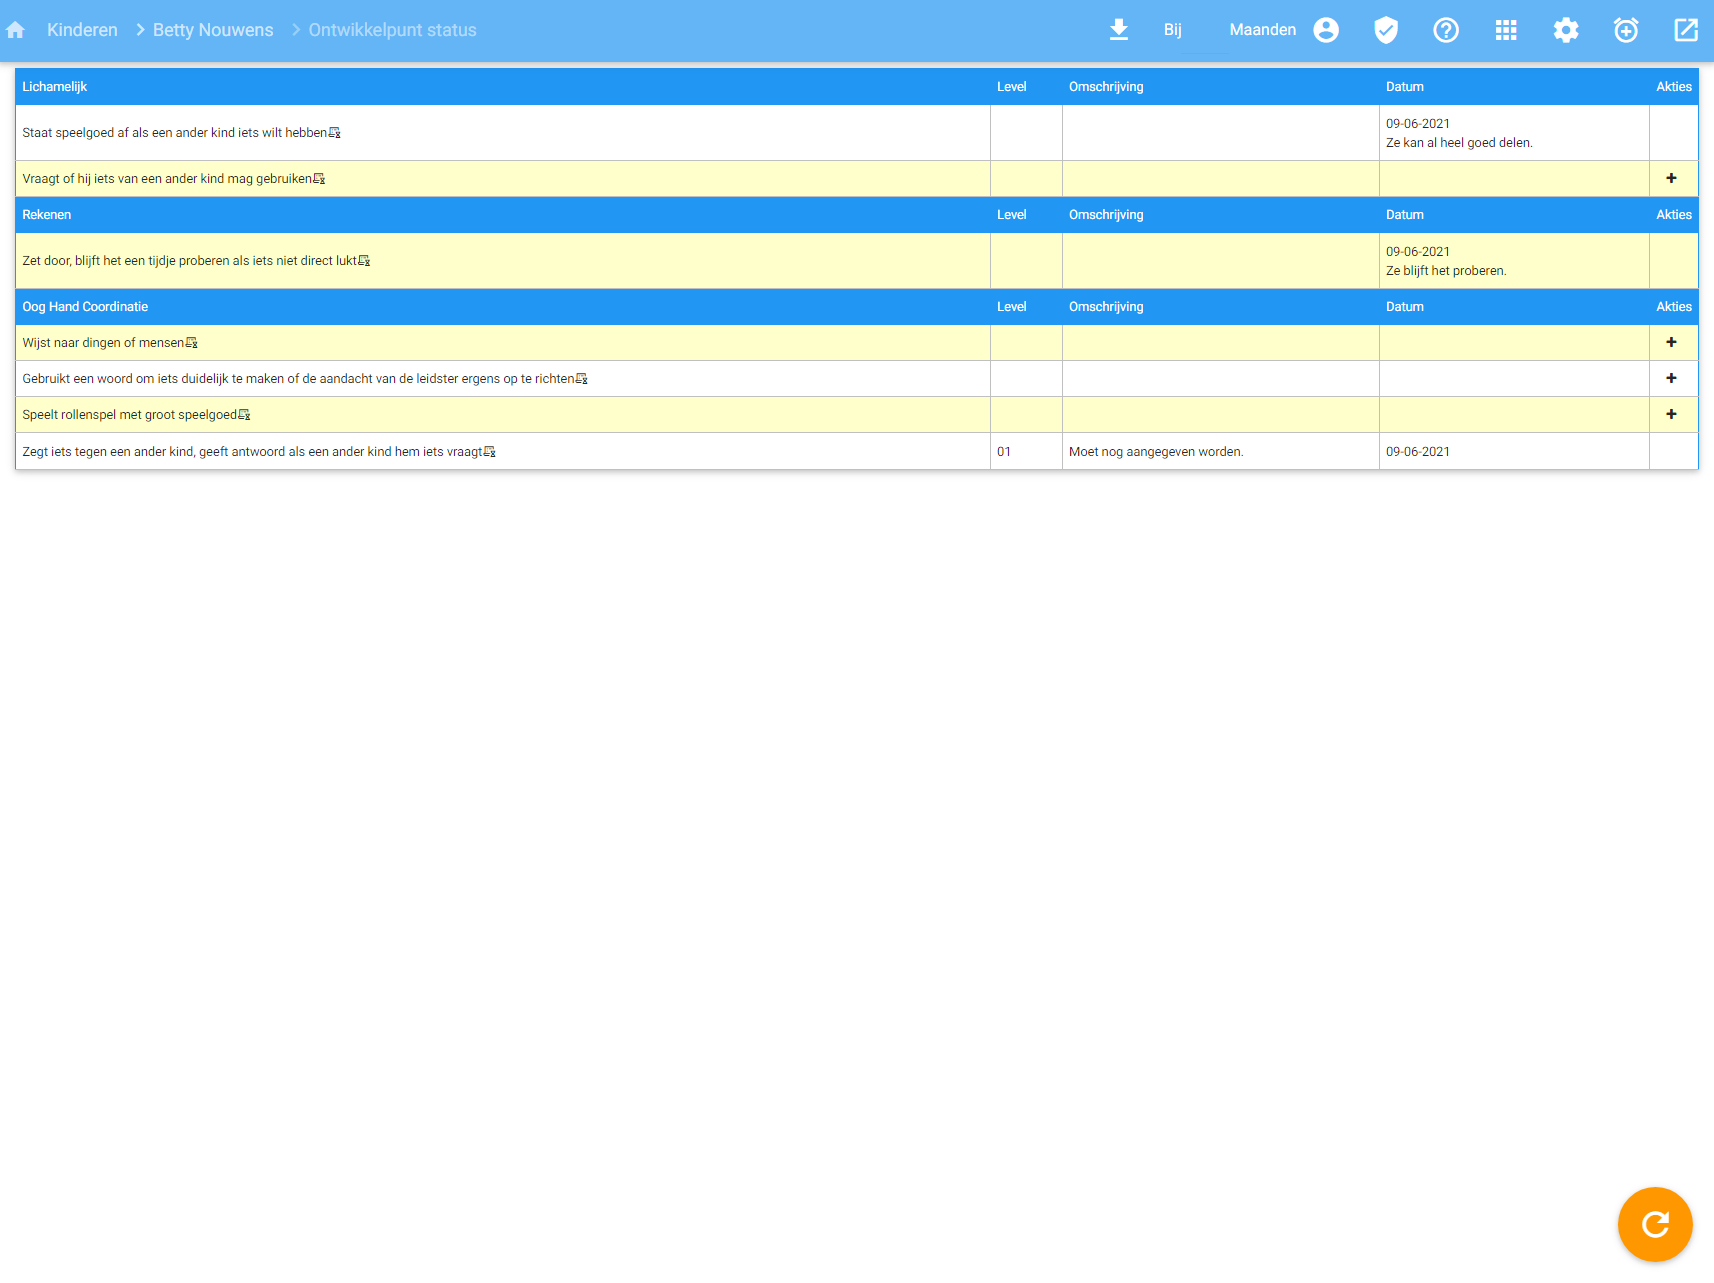
Task: Click the alarm add icon
Action: pyautogui.click(x=1626, y=30)
